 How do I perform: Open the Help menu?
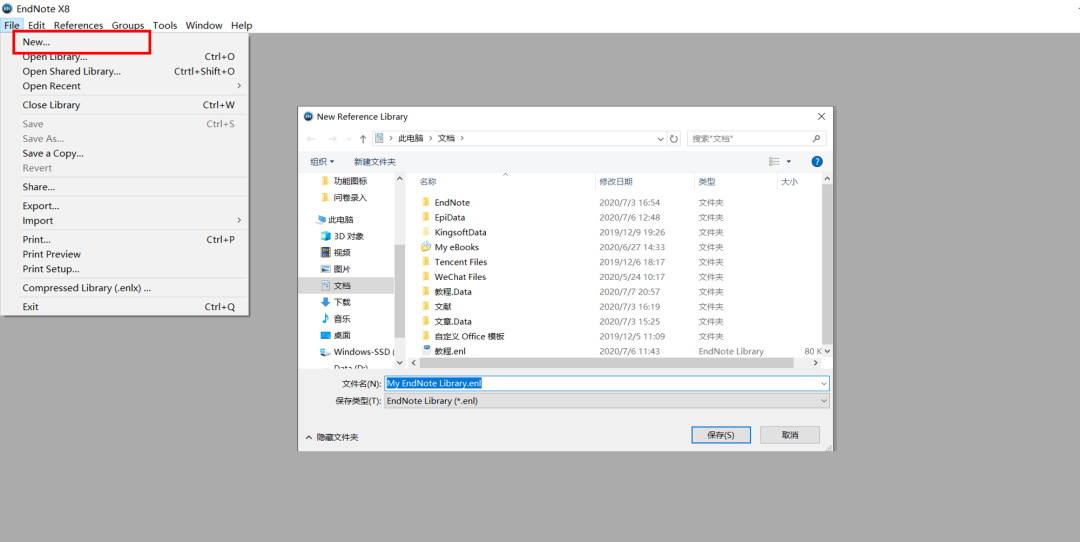pos(242,25)
